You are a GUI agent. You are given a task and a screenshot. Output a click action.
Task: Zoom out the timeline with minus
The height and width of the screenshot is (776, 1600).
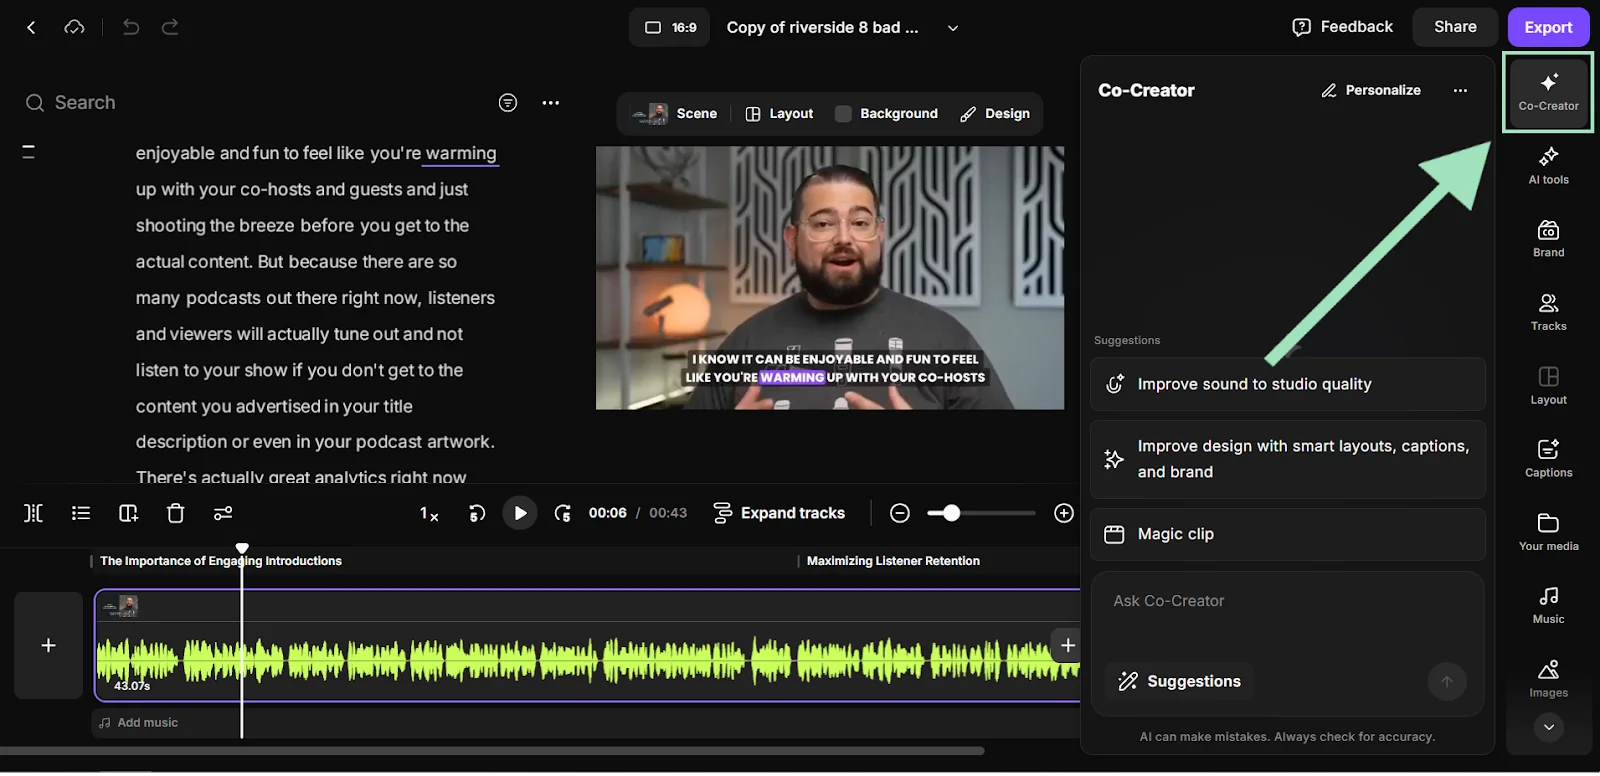click(900, 513)
